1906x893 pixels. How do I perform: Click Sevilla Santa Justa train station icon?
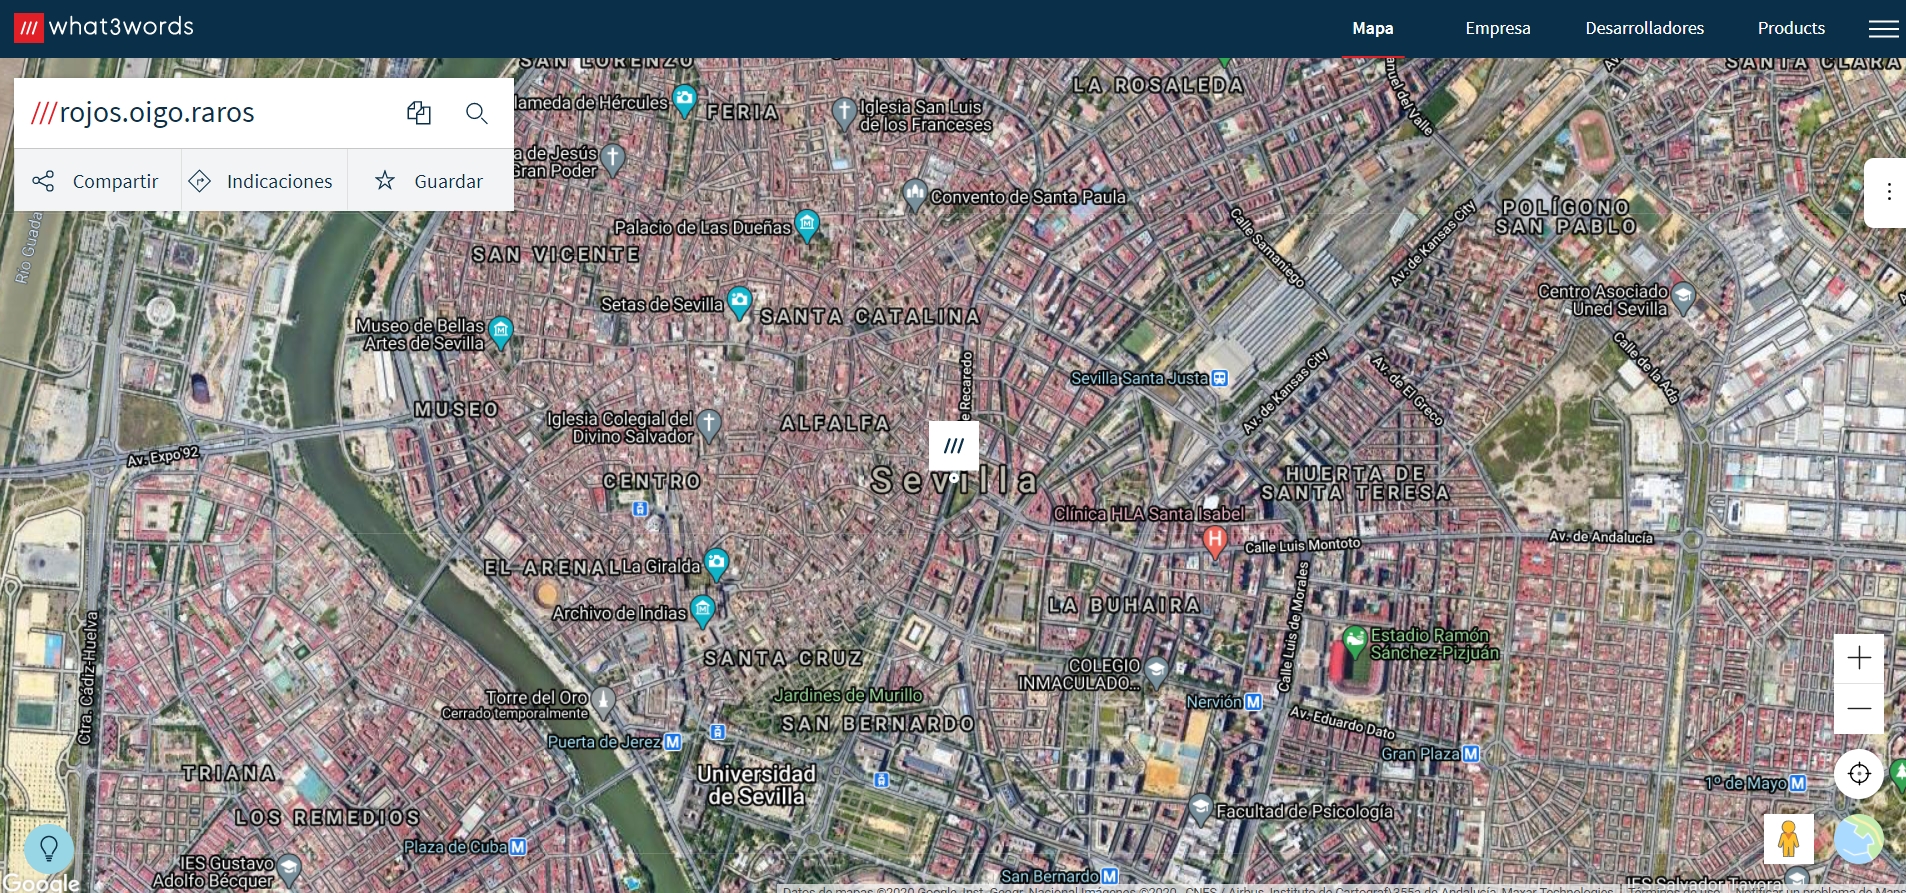[x=1219, y=378]
